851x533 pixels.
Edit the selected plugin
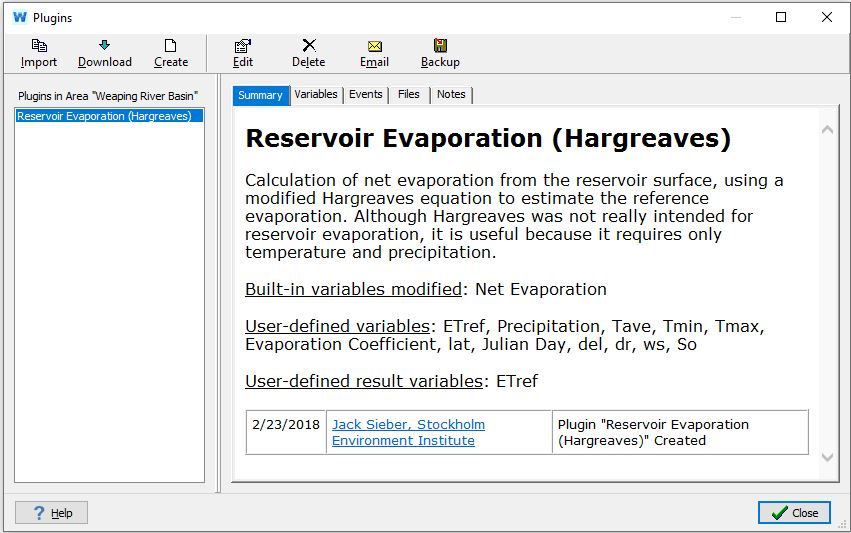click(243, 53)
